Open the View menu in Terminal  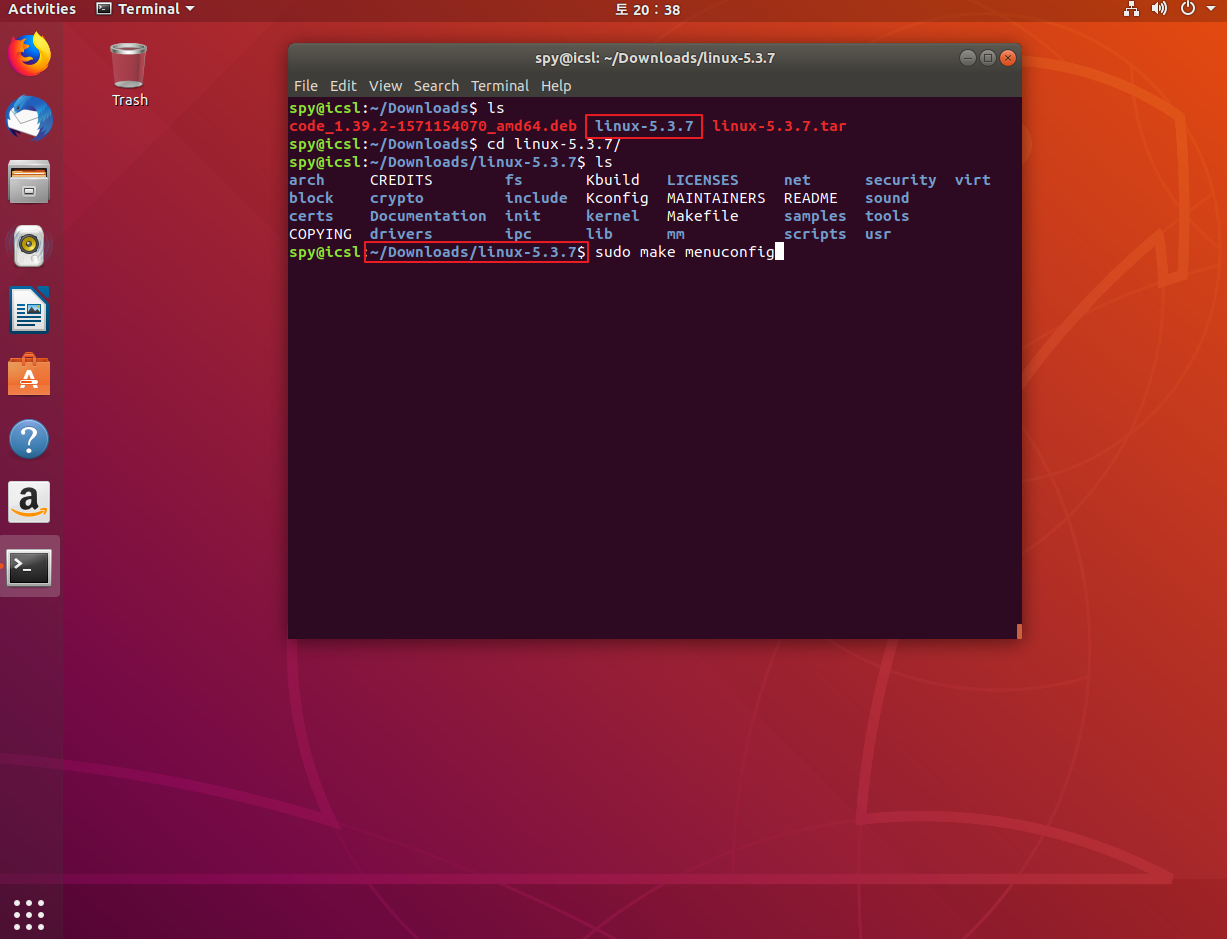click(x=385, y=86)
